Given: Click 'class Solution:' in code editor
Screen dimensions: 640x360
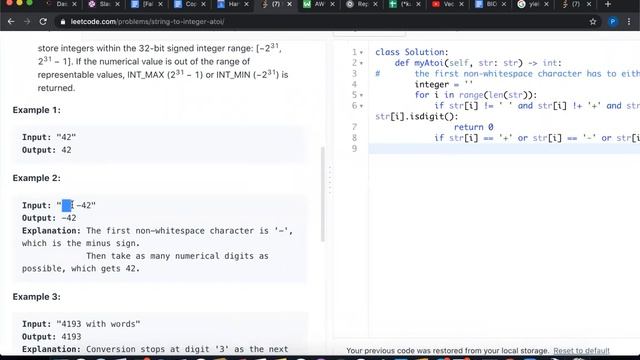Looking at the screenshot, I should point(411,52).
